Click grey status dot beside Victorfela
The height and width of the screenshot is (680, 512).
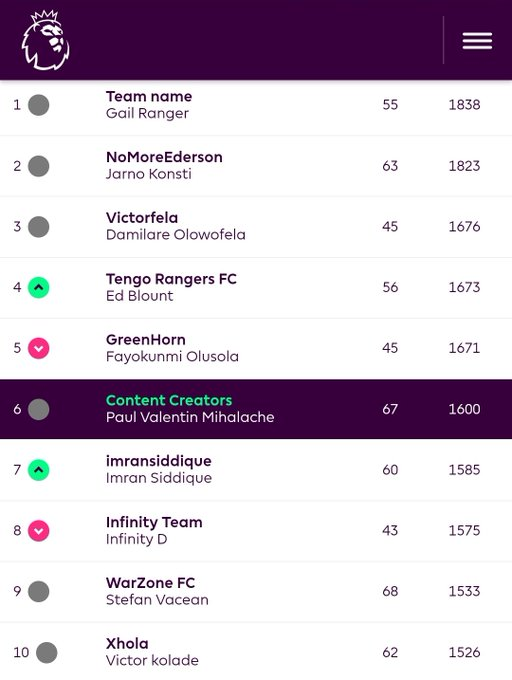pos(39,227)
